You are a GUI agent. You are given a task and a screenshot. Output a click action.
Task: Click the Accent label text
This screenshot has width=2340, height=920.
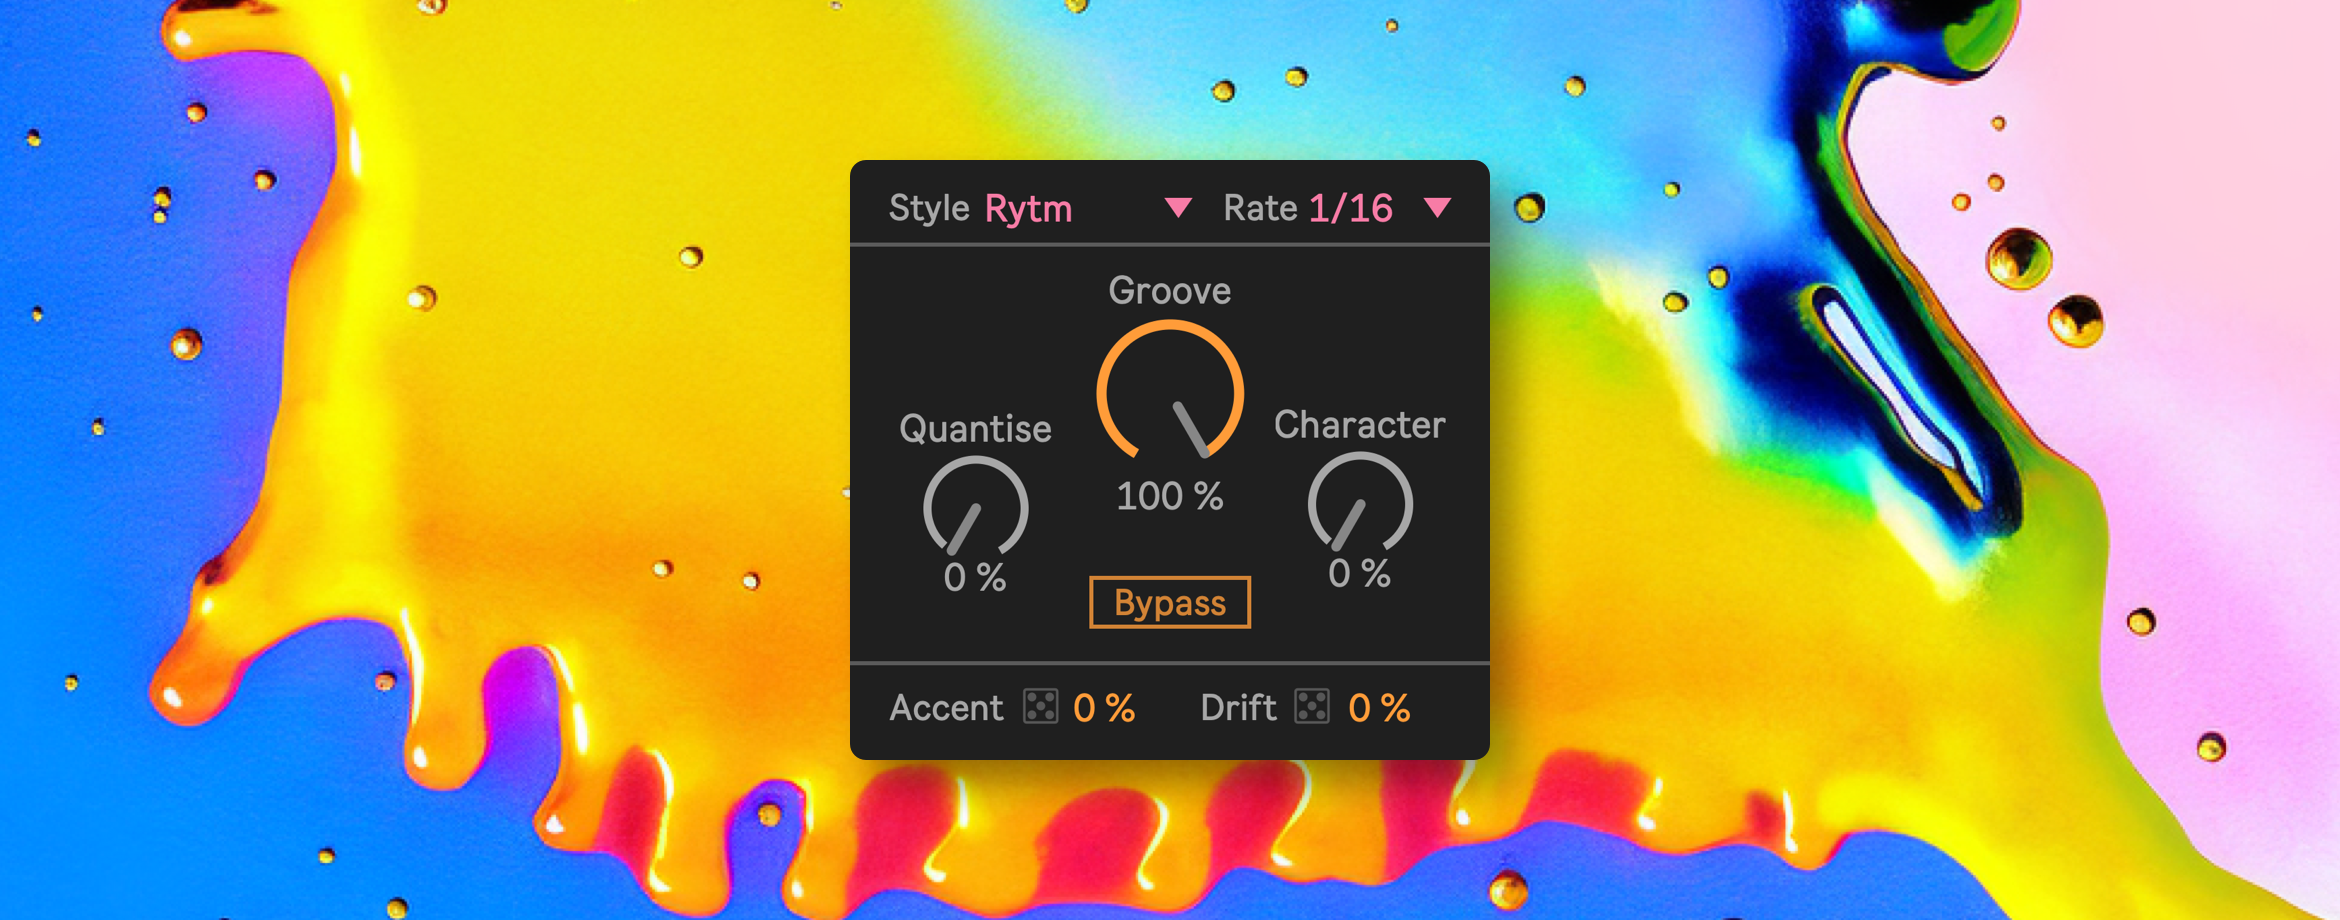point(946,708)
